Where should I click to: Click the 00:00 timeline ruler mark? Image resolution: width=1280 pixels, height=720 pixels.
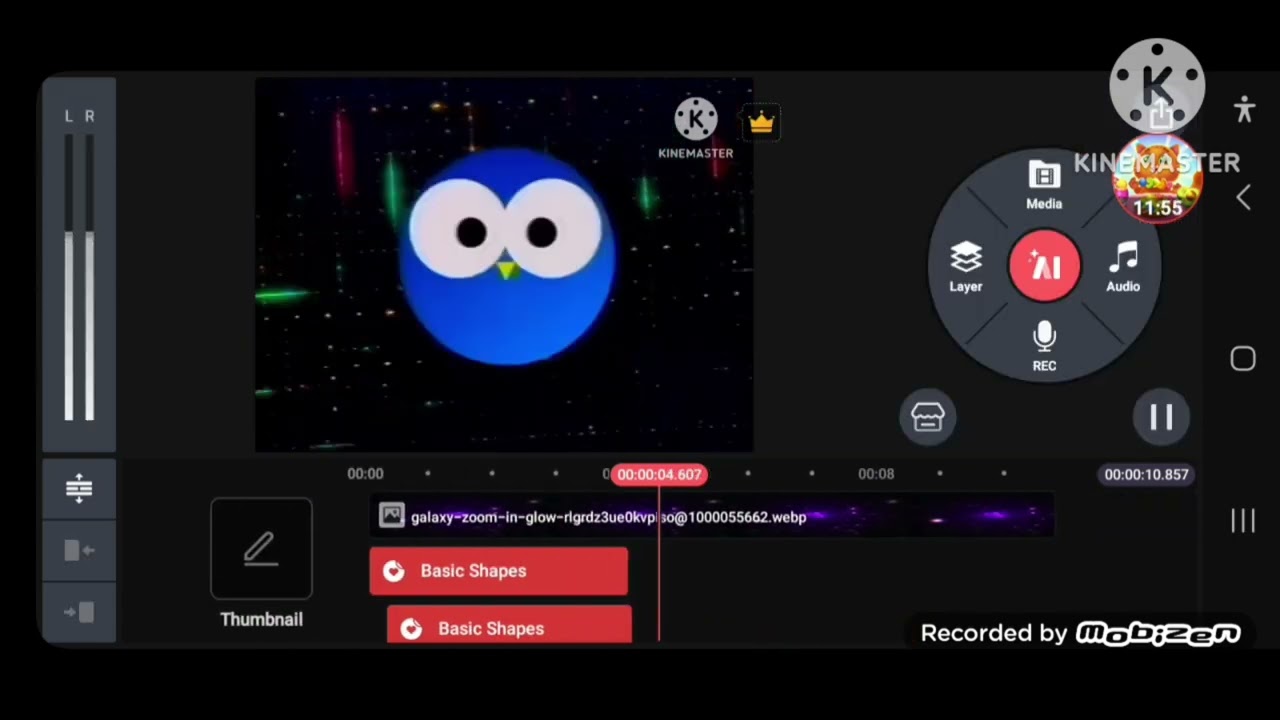(x=365, y=474)
